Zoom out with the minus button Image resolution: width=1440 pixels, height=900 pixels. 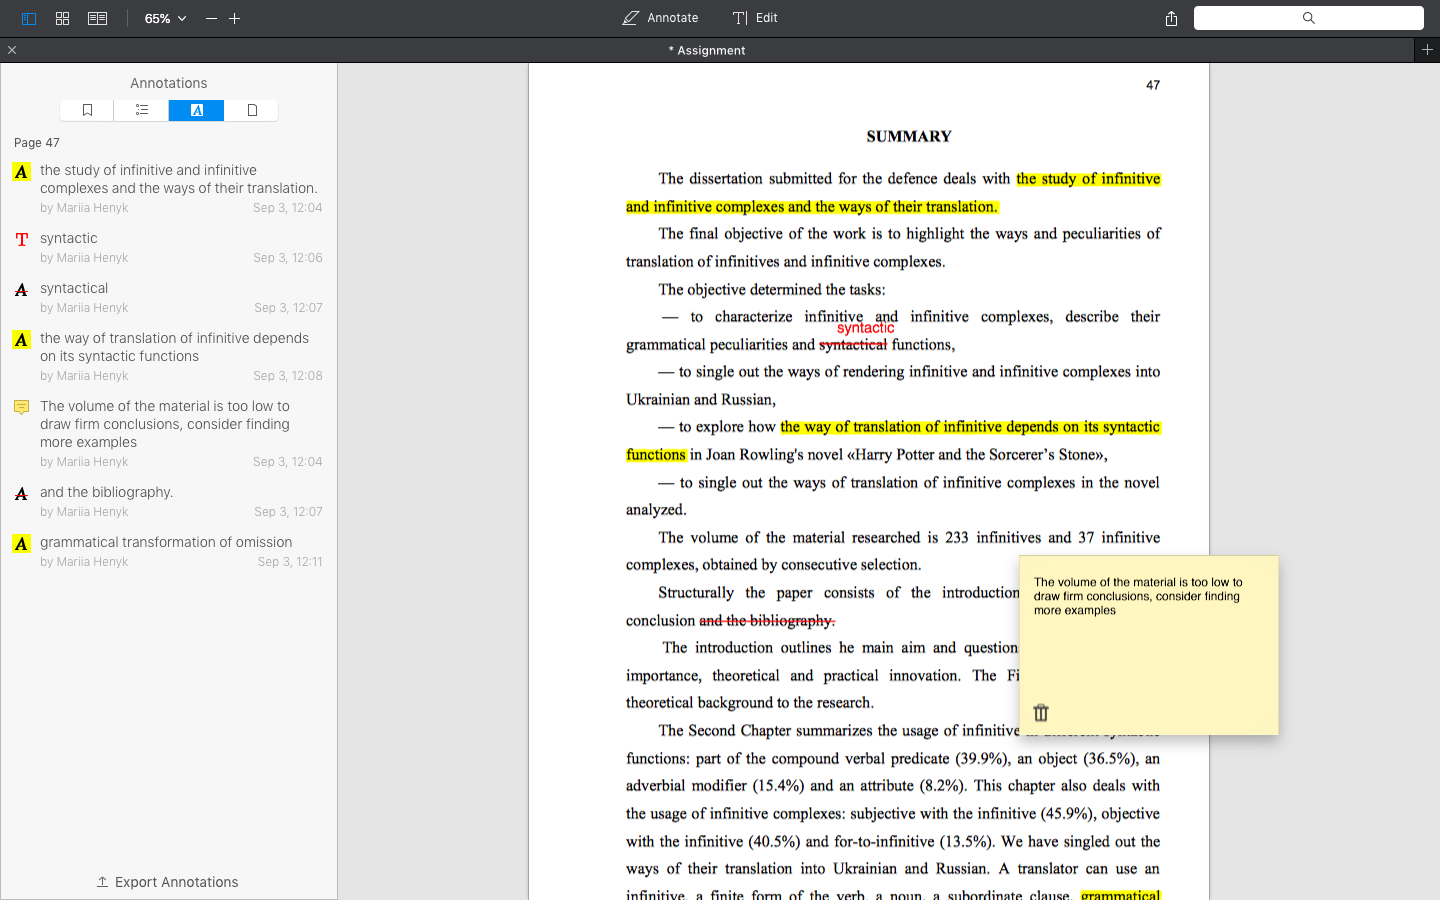211,18
